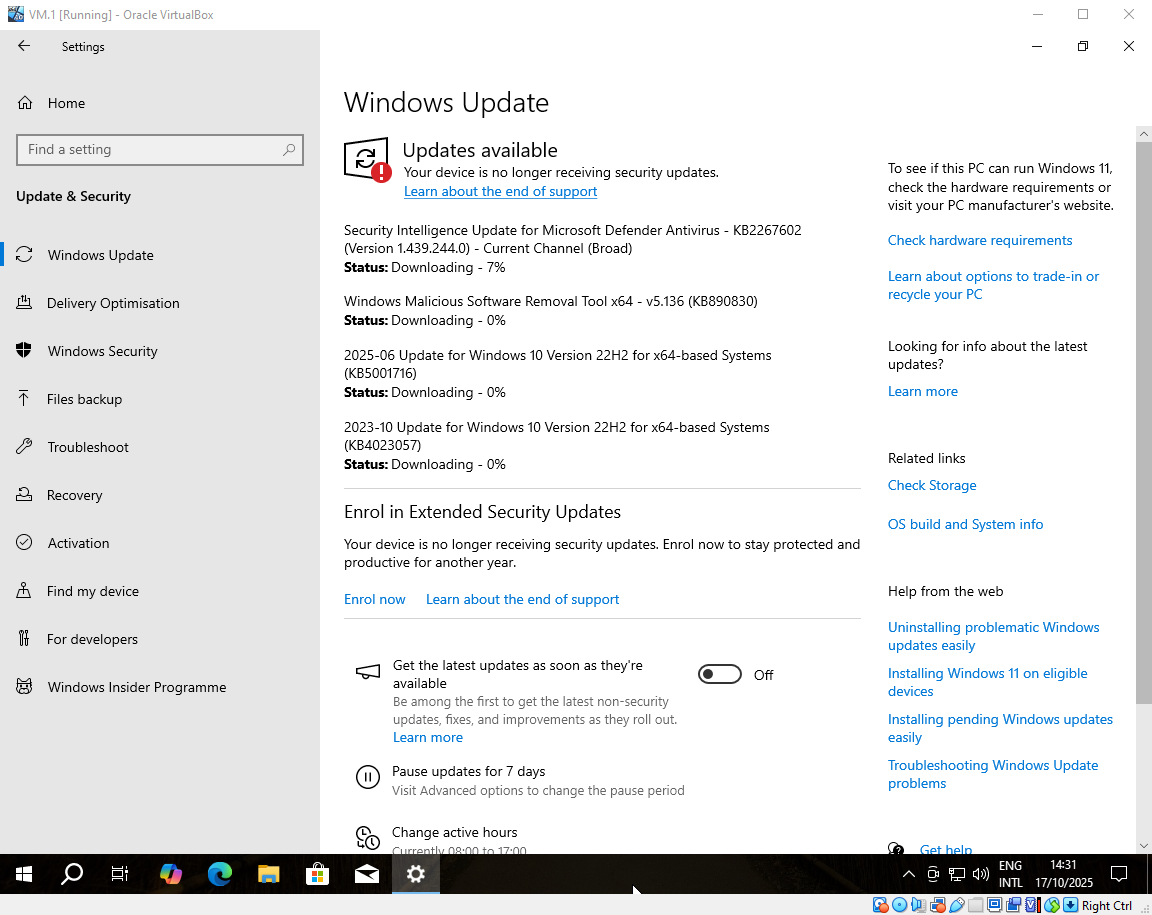Click the Find a setting search box
Image resolution: width=1152 pixels, height=915 pixels.
159,150
